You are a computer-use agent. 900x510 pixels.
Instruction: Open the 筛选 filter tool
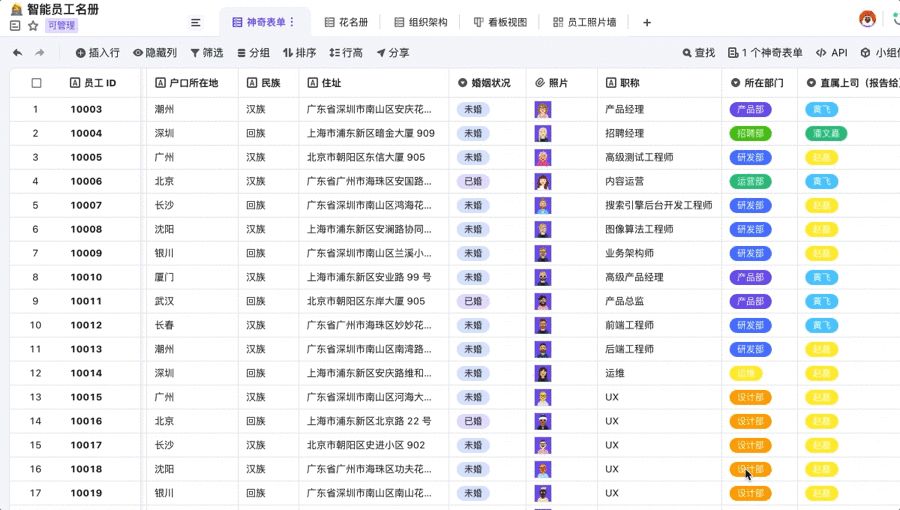pyautogui.click(x=207, y=53)
